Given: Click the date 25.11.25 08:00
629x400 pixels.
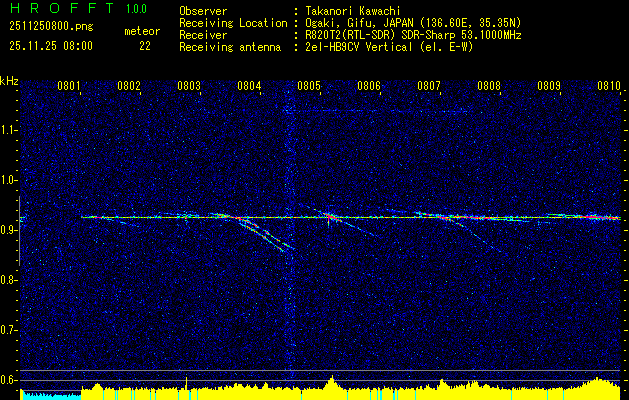Looking at the screenshot, I should 51,46.
